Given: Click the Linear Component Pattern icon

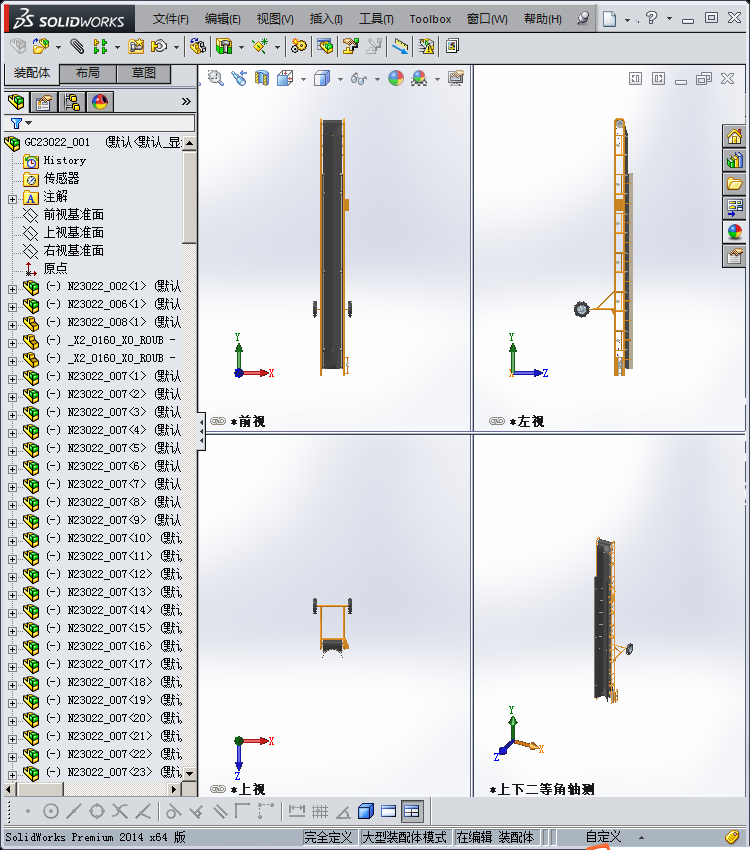Looking at the screenshot, I should (100, 46).
